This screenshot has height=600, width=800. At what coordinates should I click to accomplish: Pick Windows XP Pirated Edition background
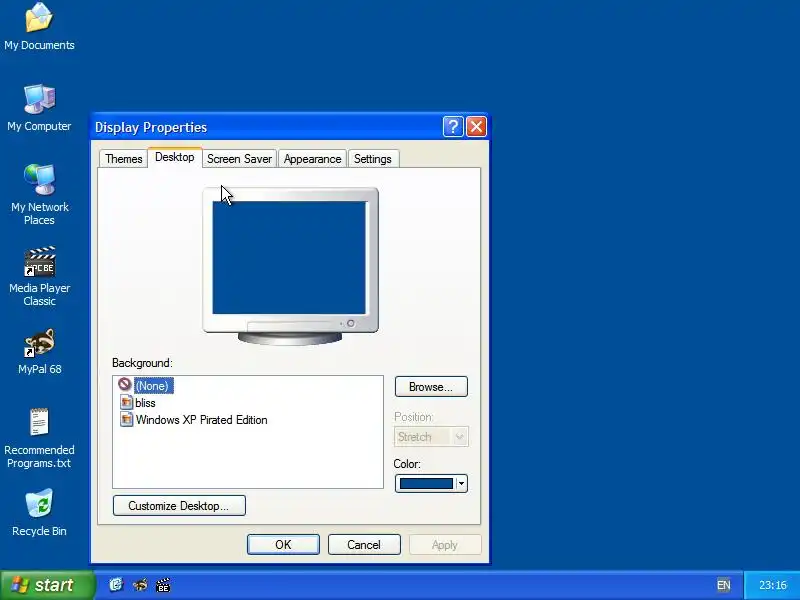coord(202,420)
